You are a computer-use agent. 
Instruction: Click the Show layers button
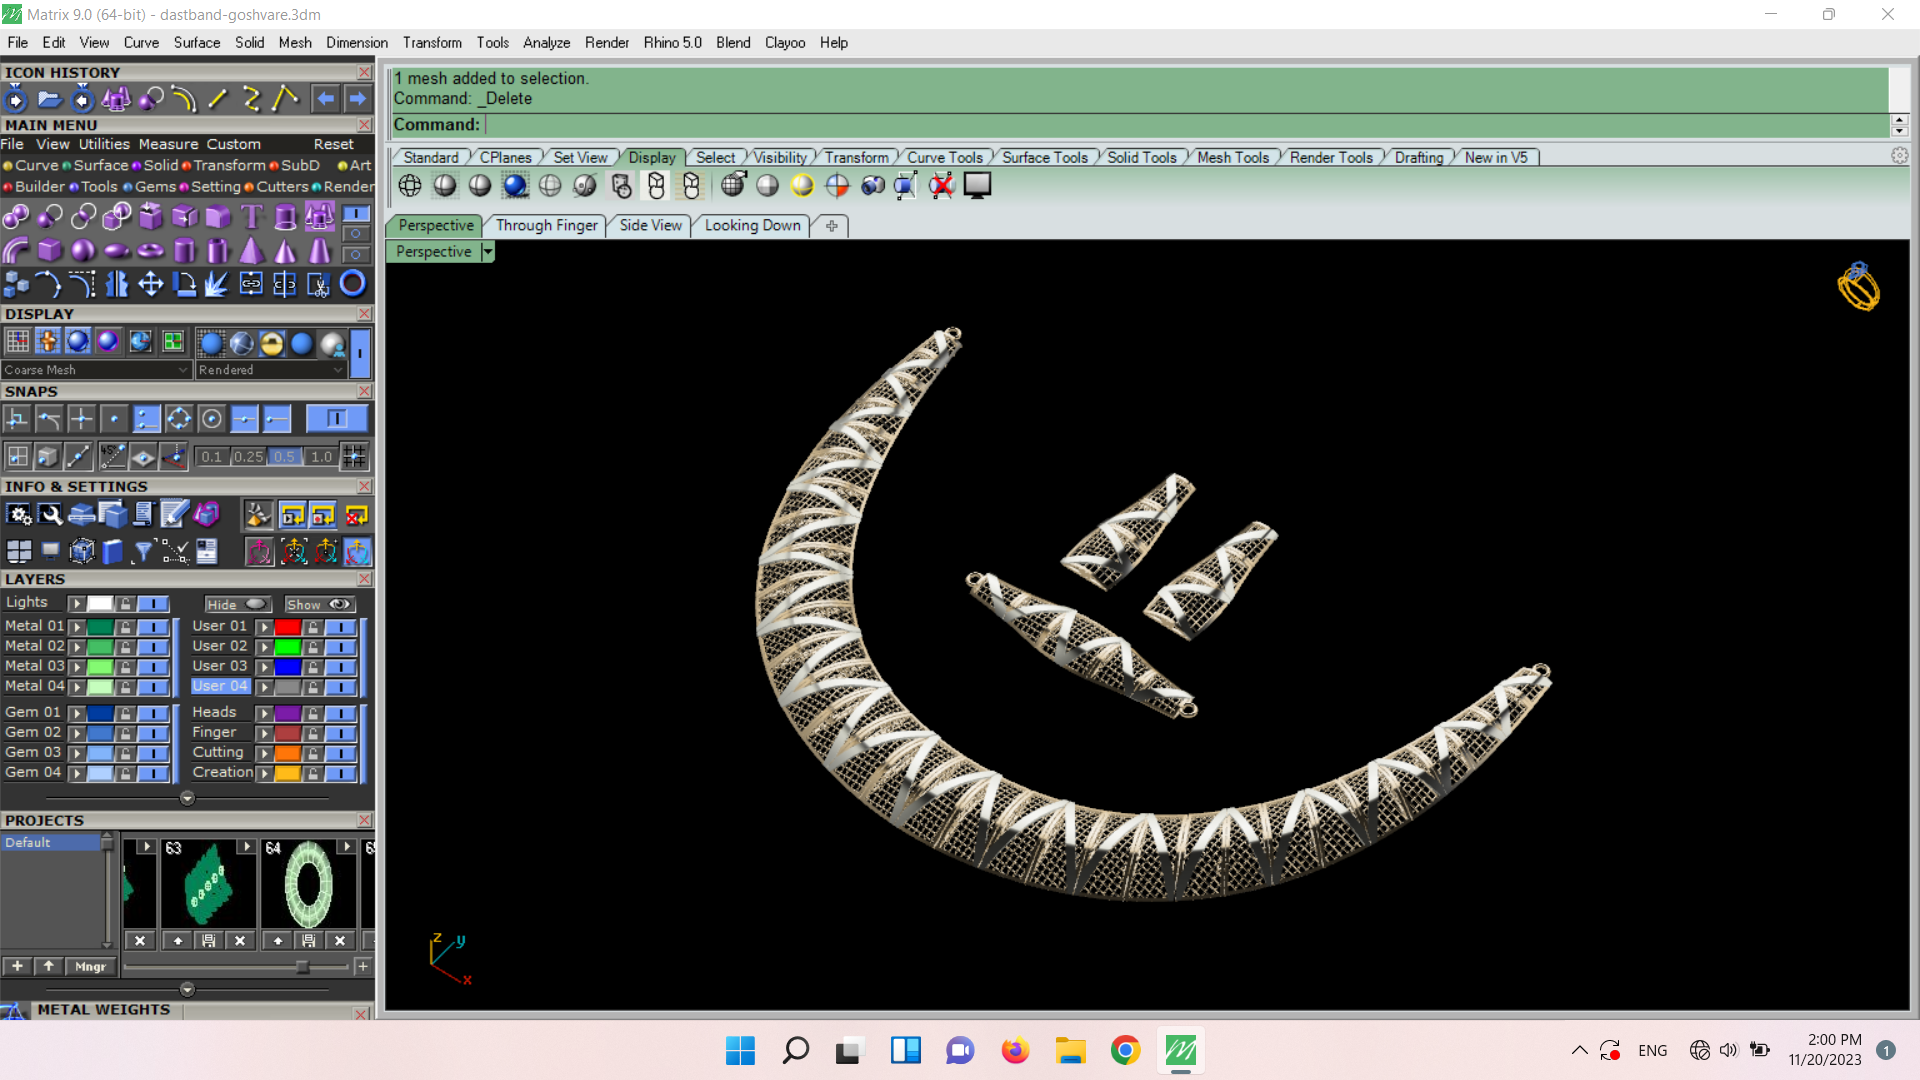pyautogui.click(x=318, y=604)
